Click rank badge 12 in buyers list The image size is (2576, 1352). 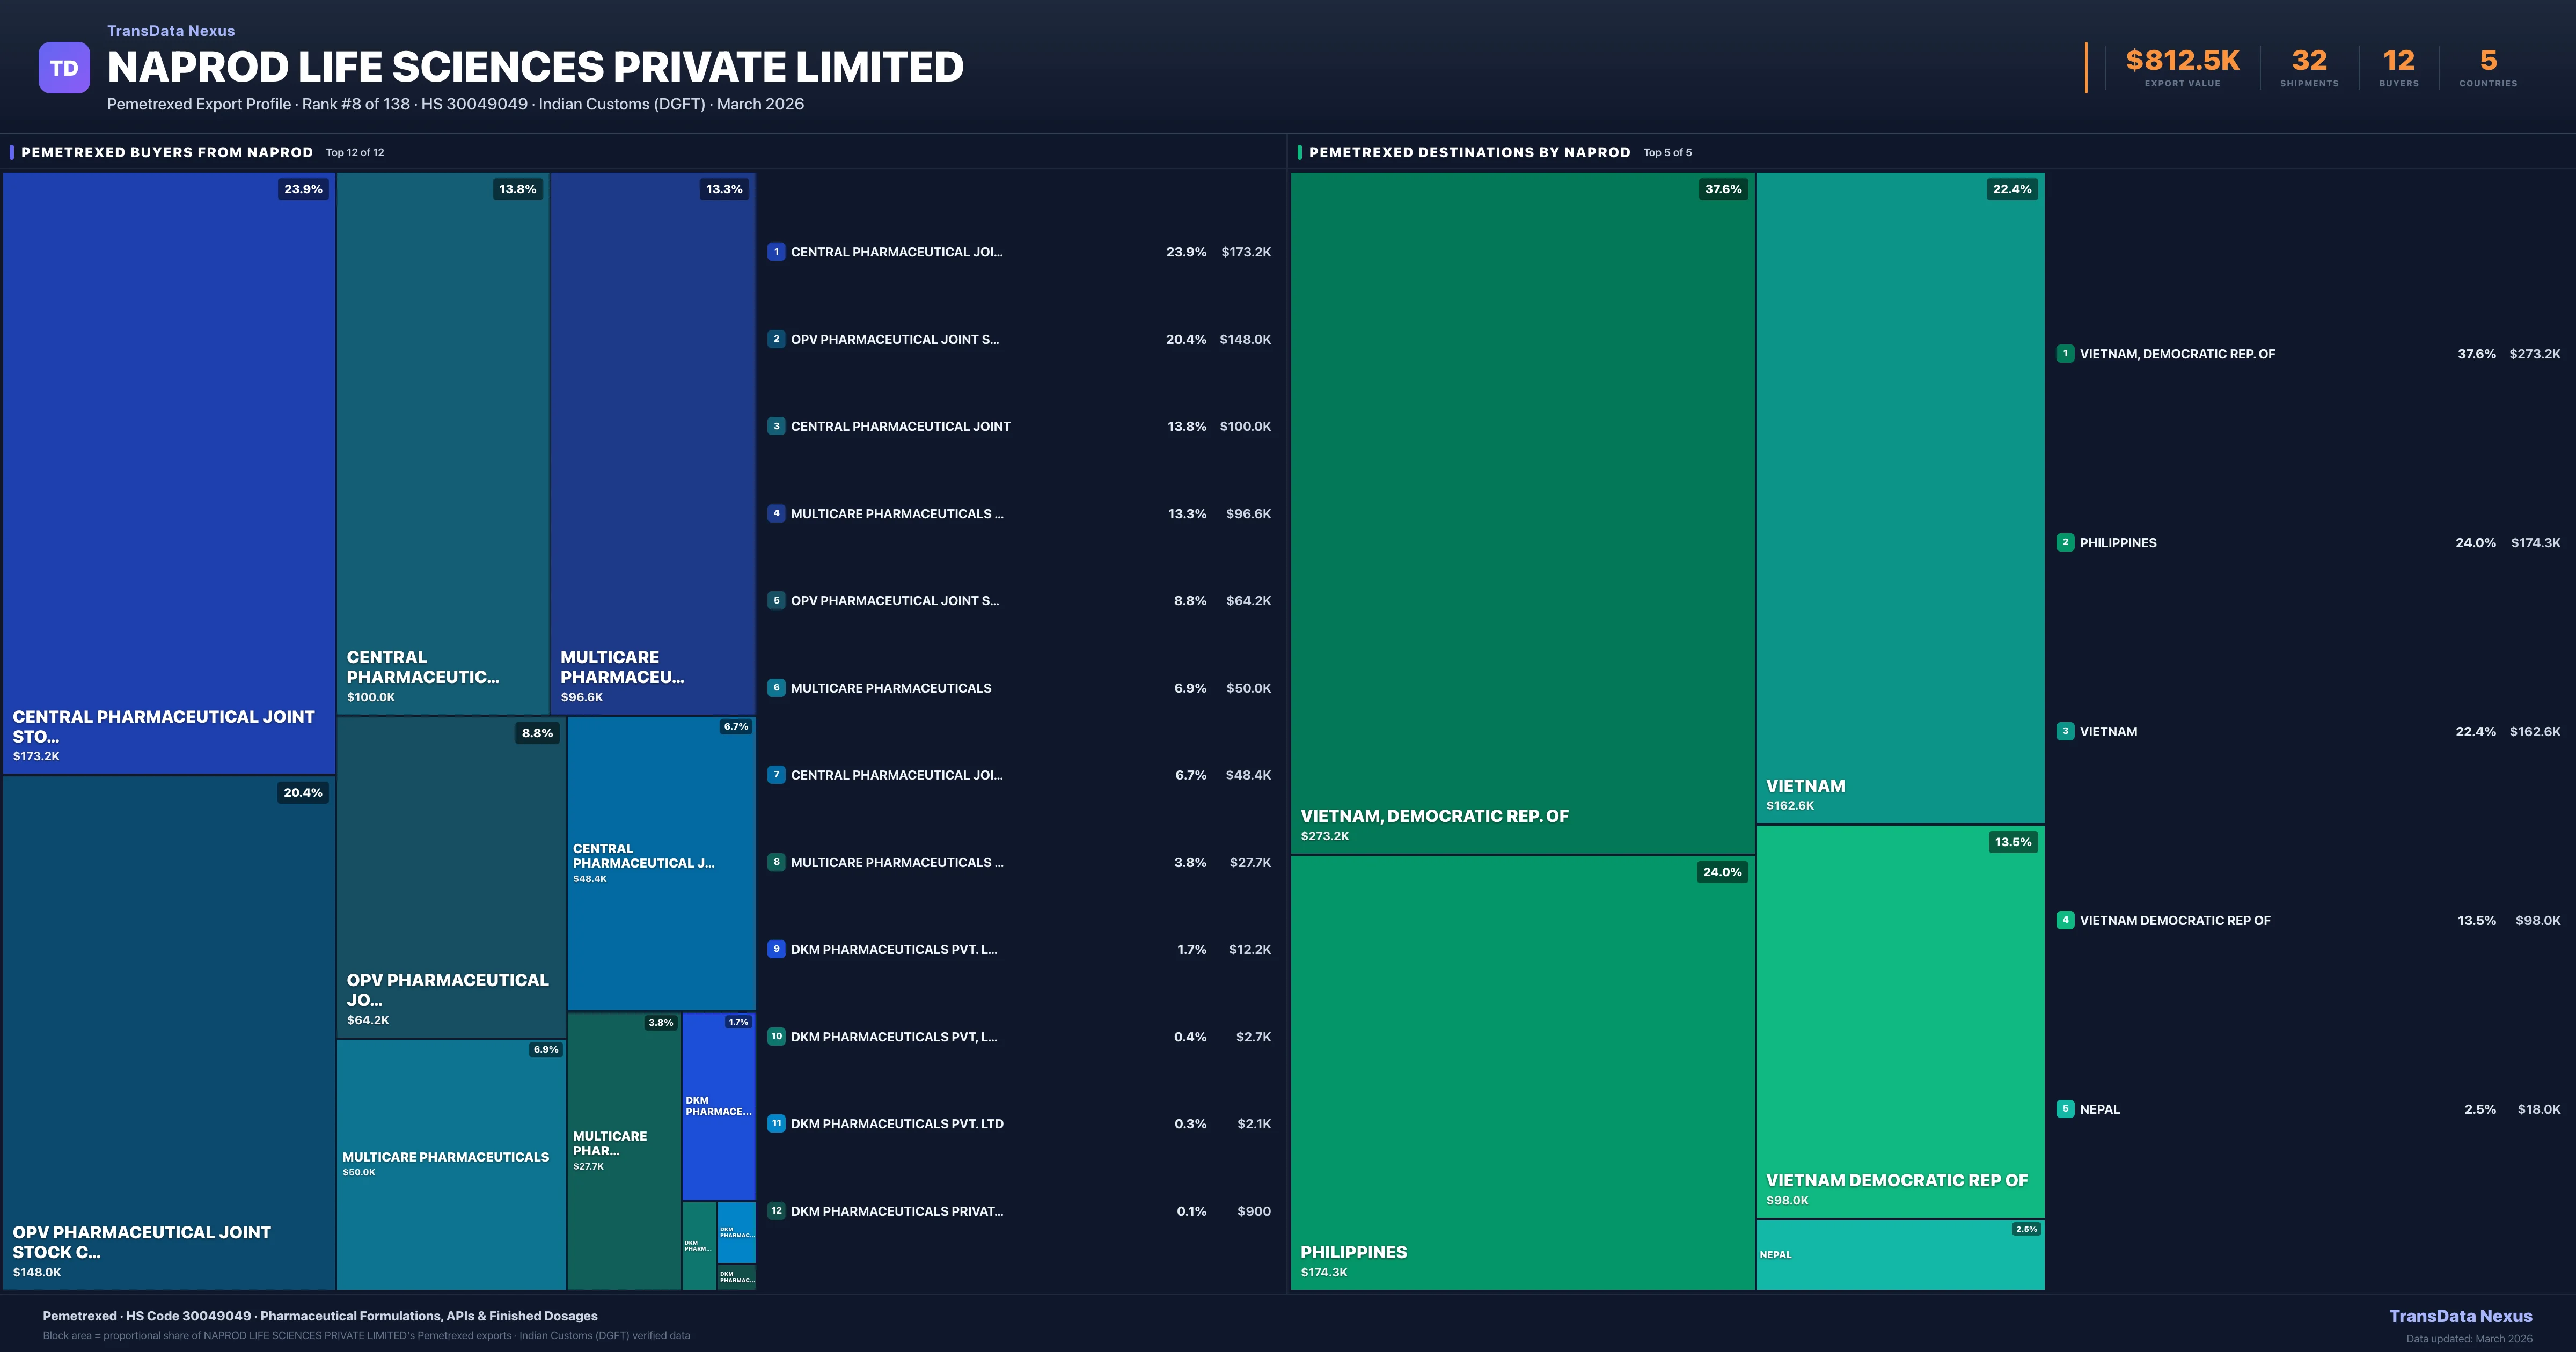(x=776, y=1211)
